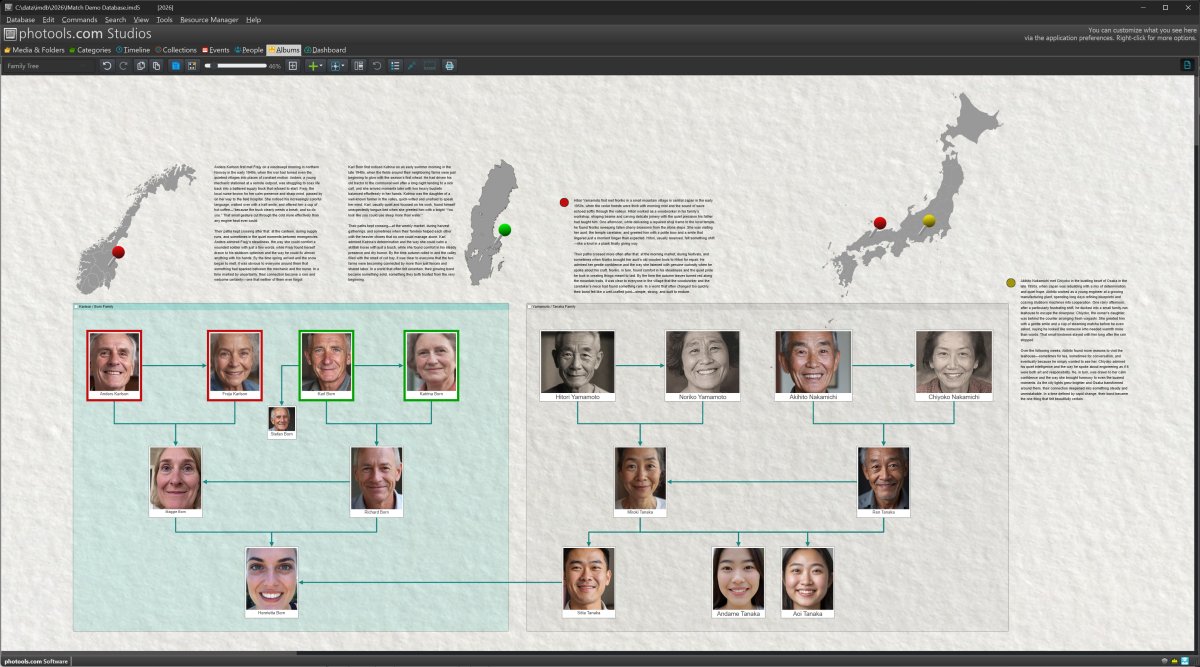Select the Rao Tanaka portrait
Image resolution: width=1200 pixels, height=667 pixels.
884,481
